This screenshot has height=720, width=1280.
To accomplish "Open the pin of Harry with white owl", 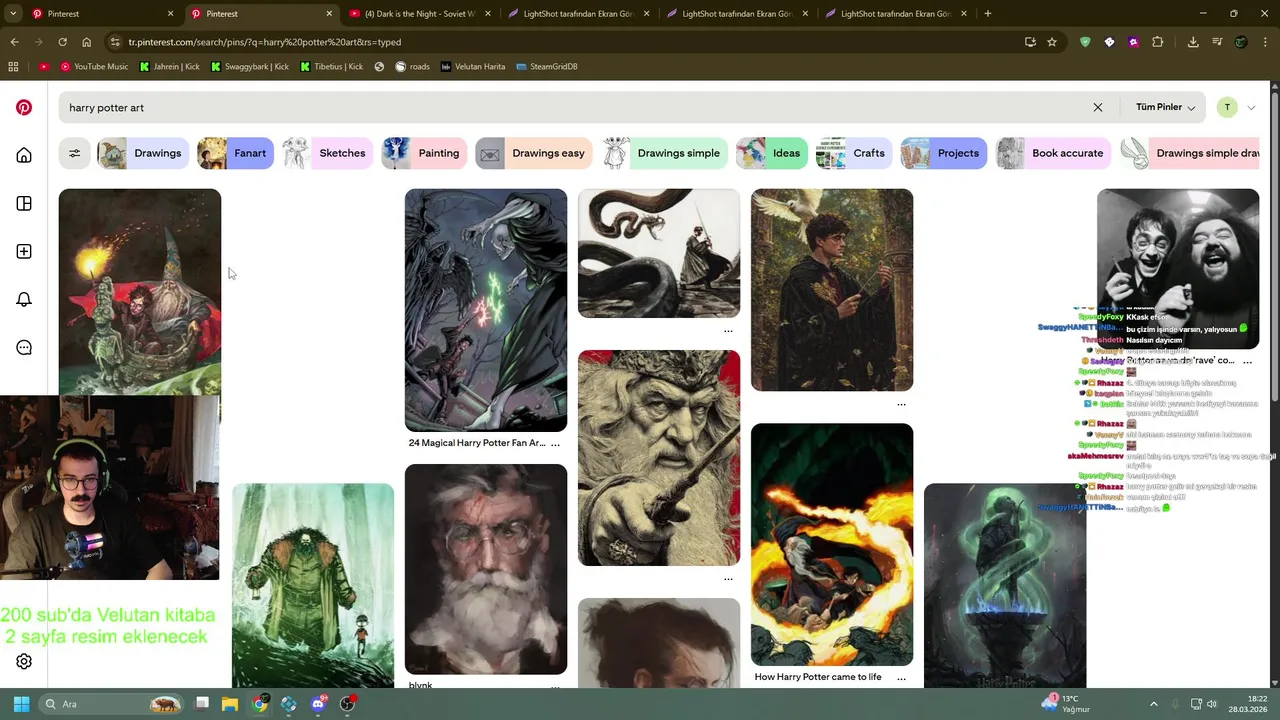I will click(x=832, y=290).
